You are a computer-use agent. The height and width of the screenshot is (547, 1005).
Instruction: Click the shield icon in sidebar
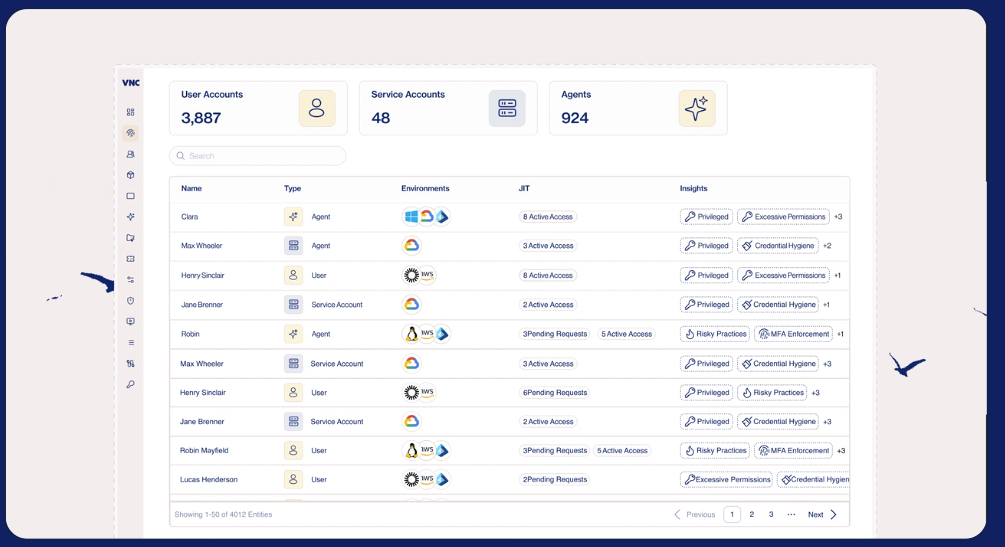click(x=131, y=301)
